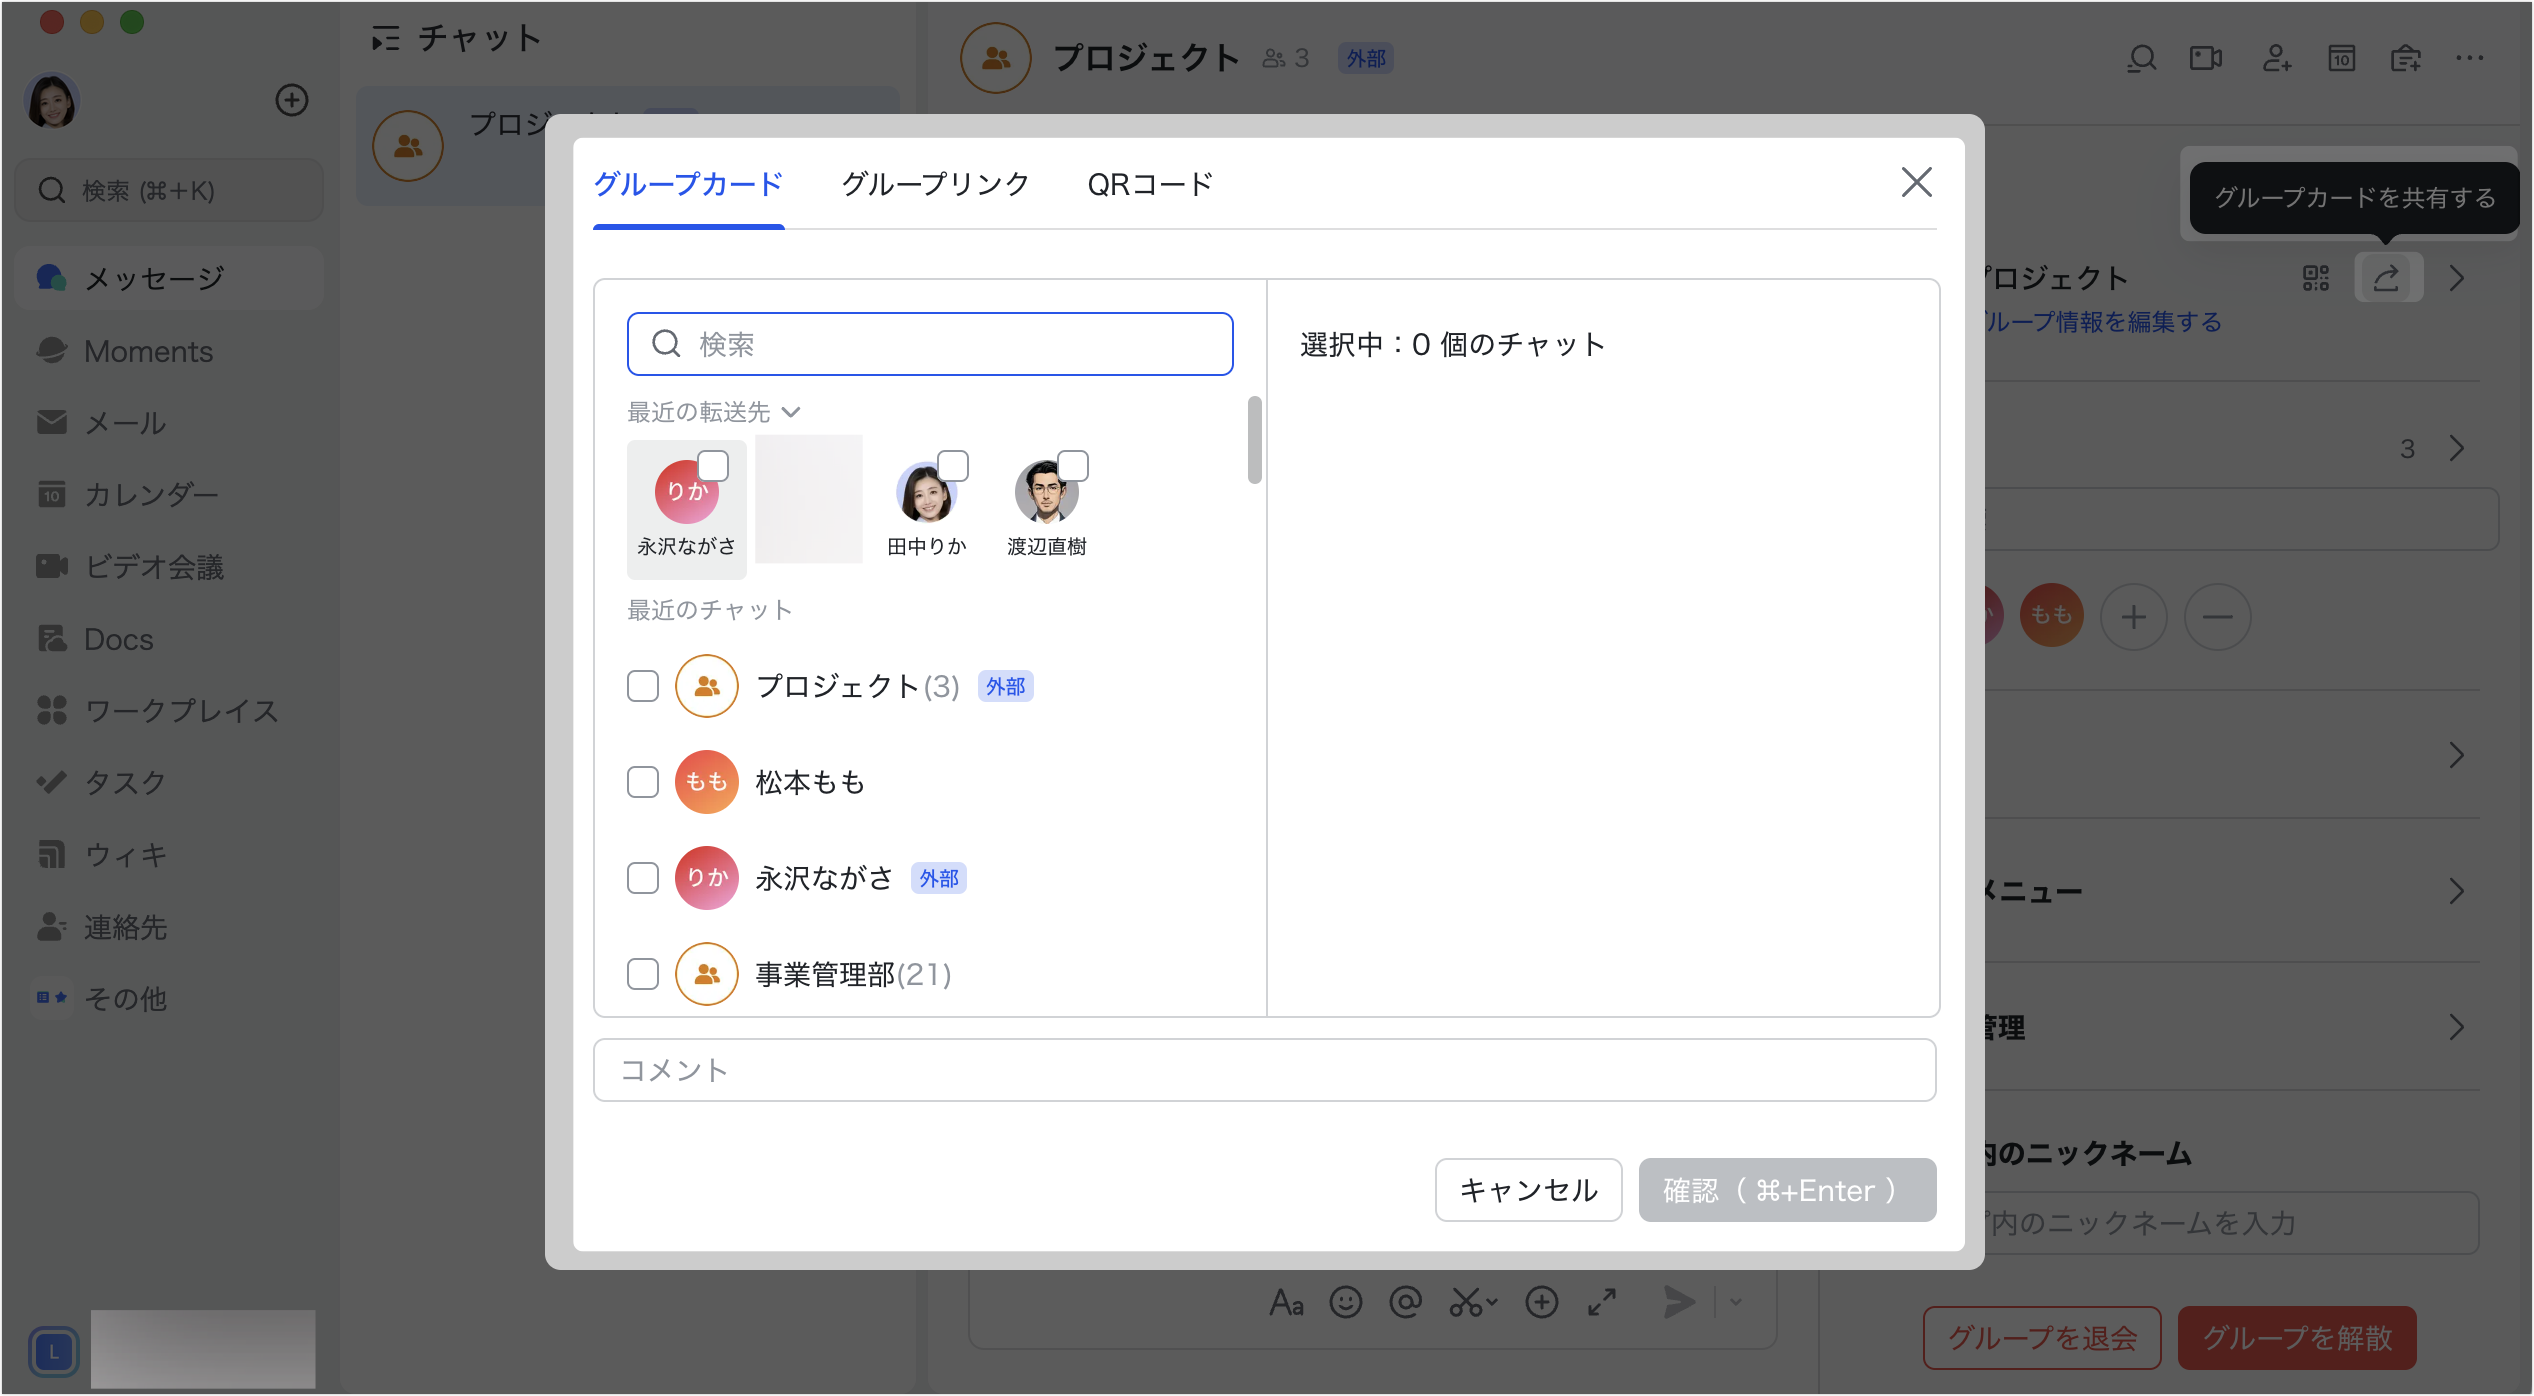Click the add member icon in chat header
The image size is (2534, 1396).
[2277, 58]
